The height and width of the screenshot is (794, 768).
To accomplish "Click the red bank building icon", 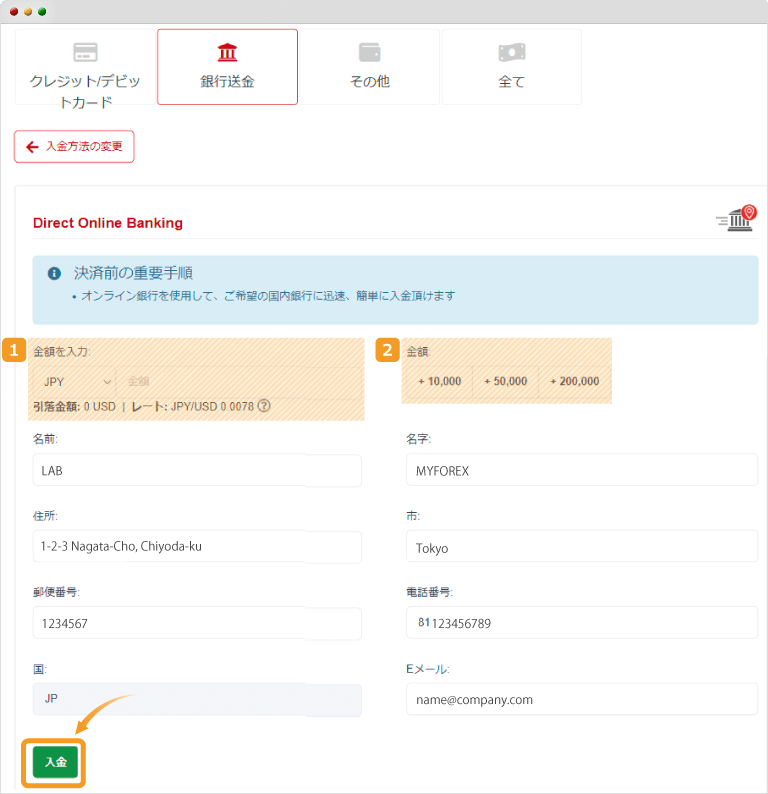I will 227,52.
